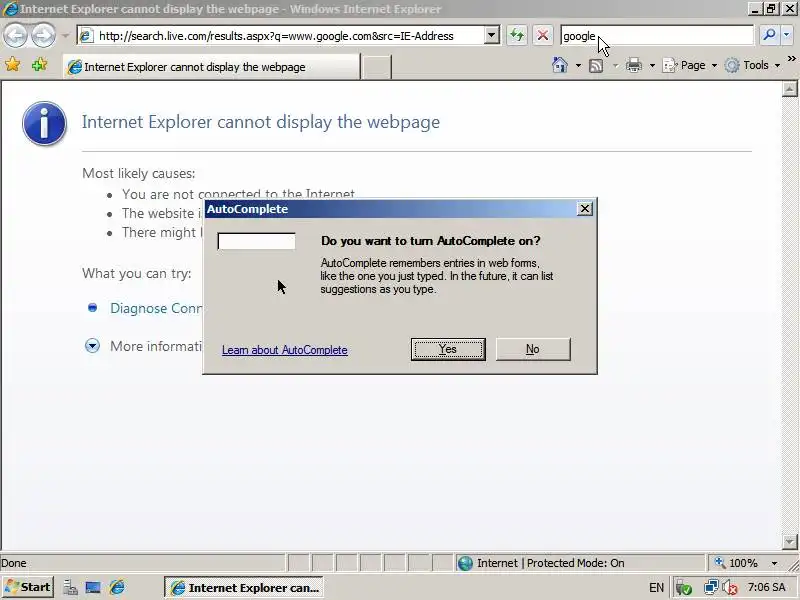Screen dimensions: 800x600
Task: Stop loading with the red X icon
Action: click(543, 36)
